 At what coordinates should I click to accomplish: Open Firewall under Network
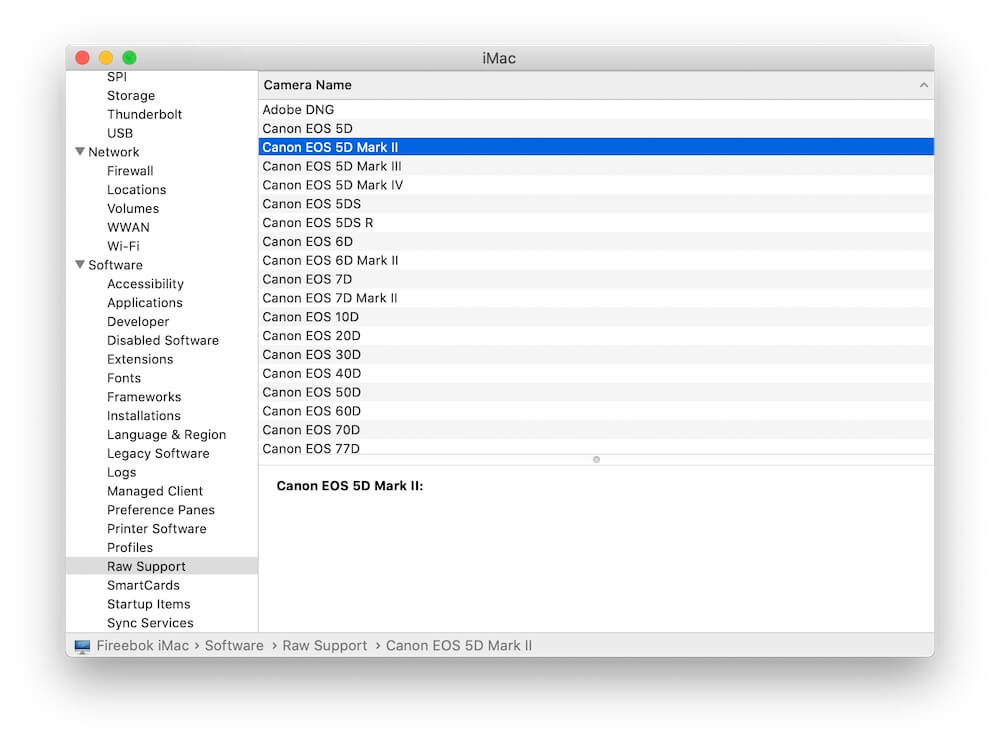pos(130,171)
